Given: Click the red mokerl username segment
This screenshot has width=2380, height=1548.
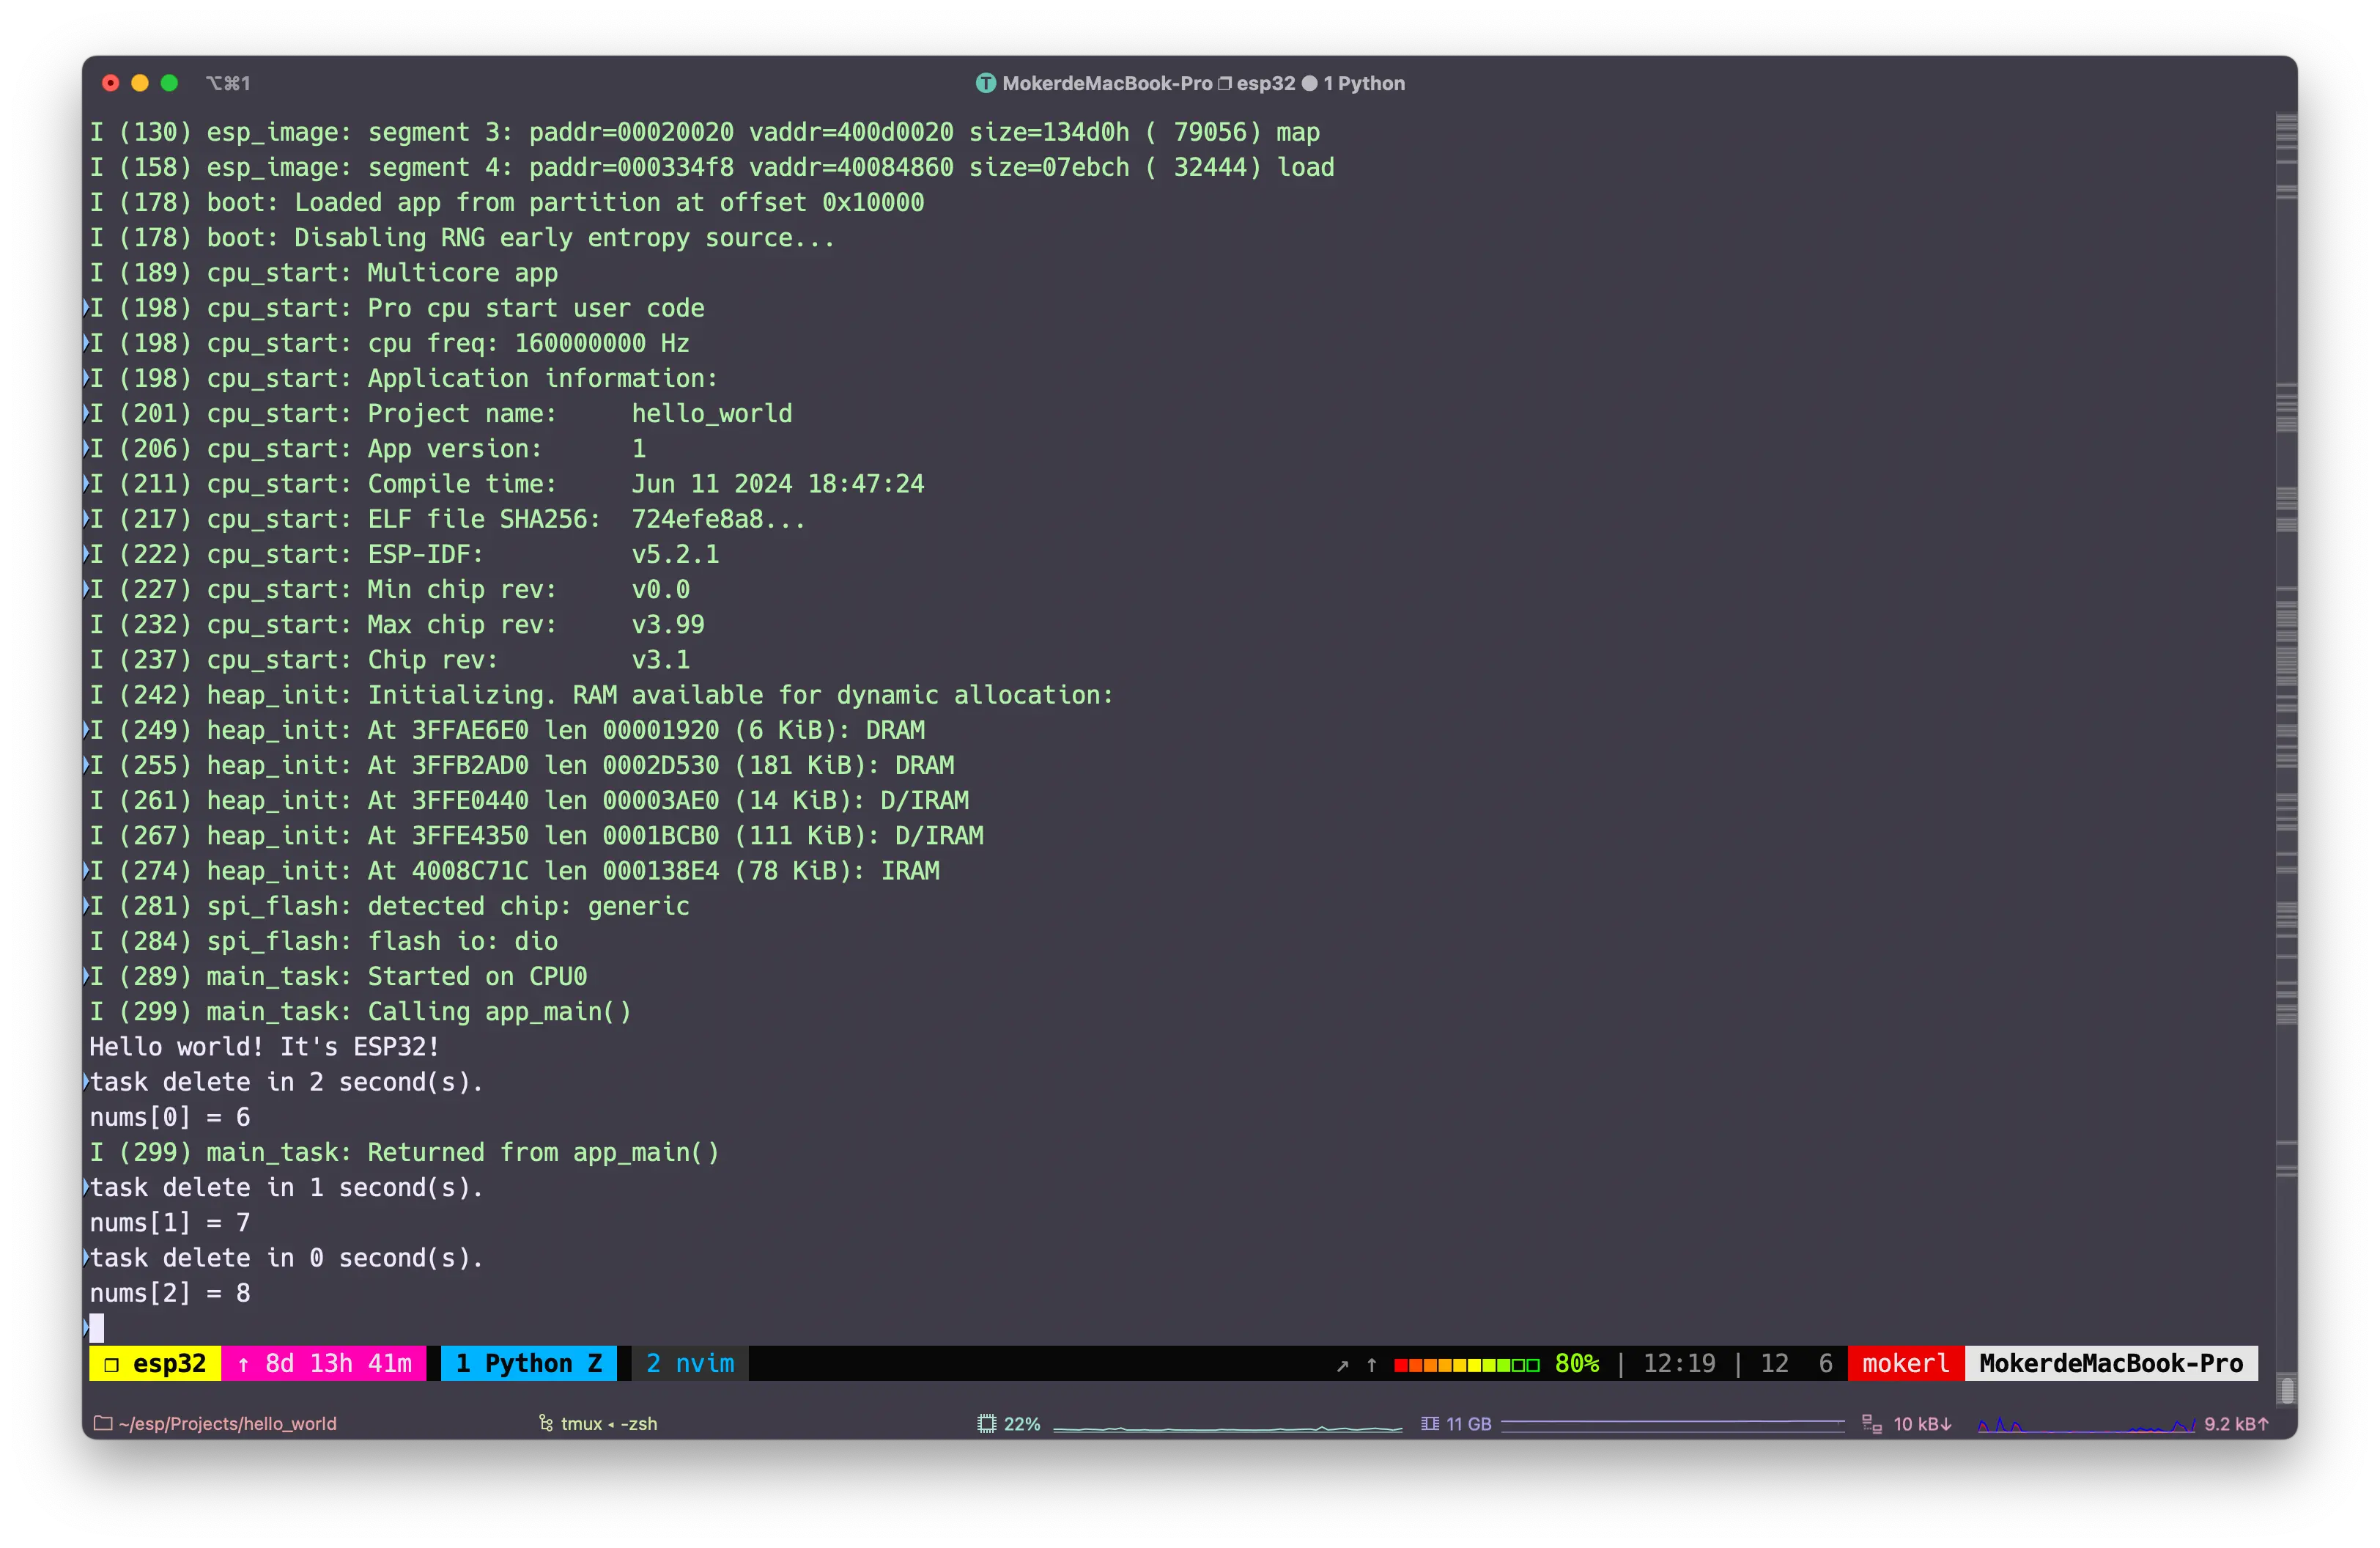Looking at the screenshot, I should 1906,1363.
